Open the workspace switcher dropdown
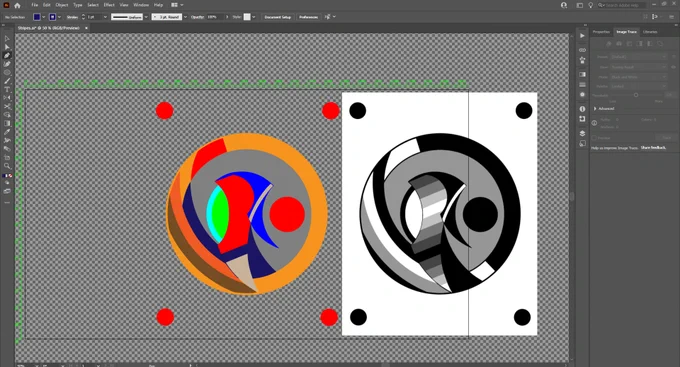 [177, 5]
